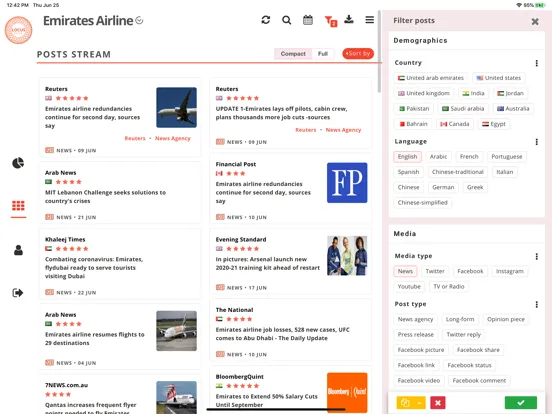Click the Wi-Fi status icon
Screen dimensions: 552x414
pyautogui.click(x=519, y=5)
